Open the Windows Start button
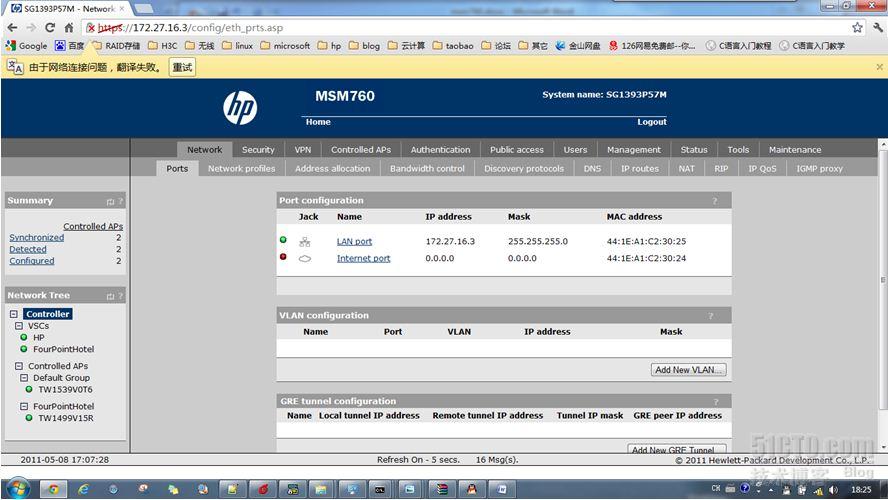This screenshot has width=888, height=500. tap(18, 488)
